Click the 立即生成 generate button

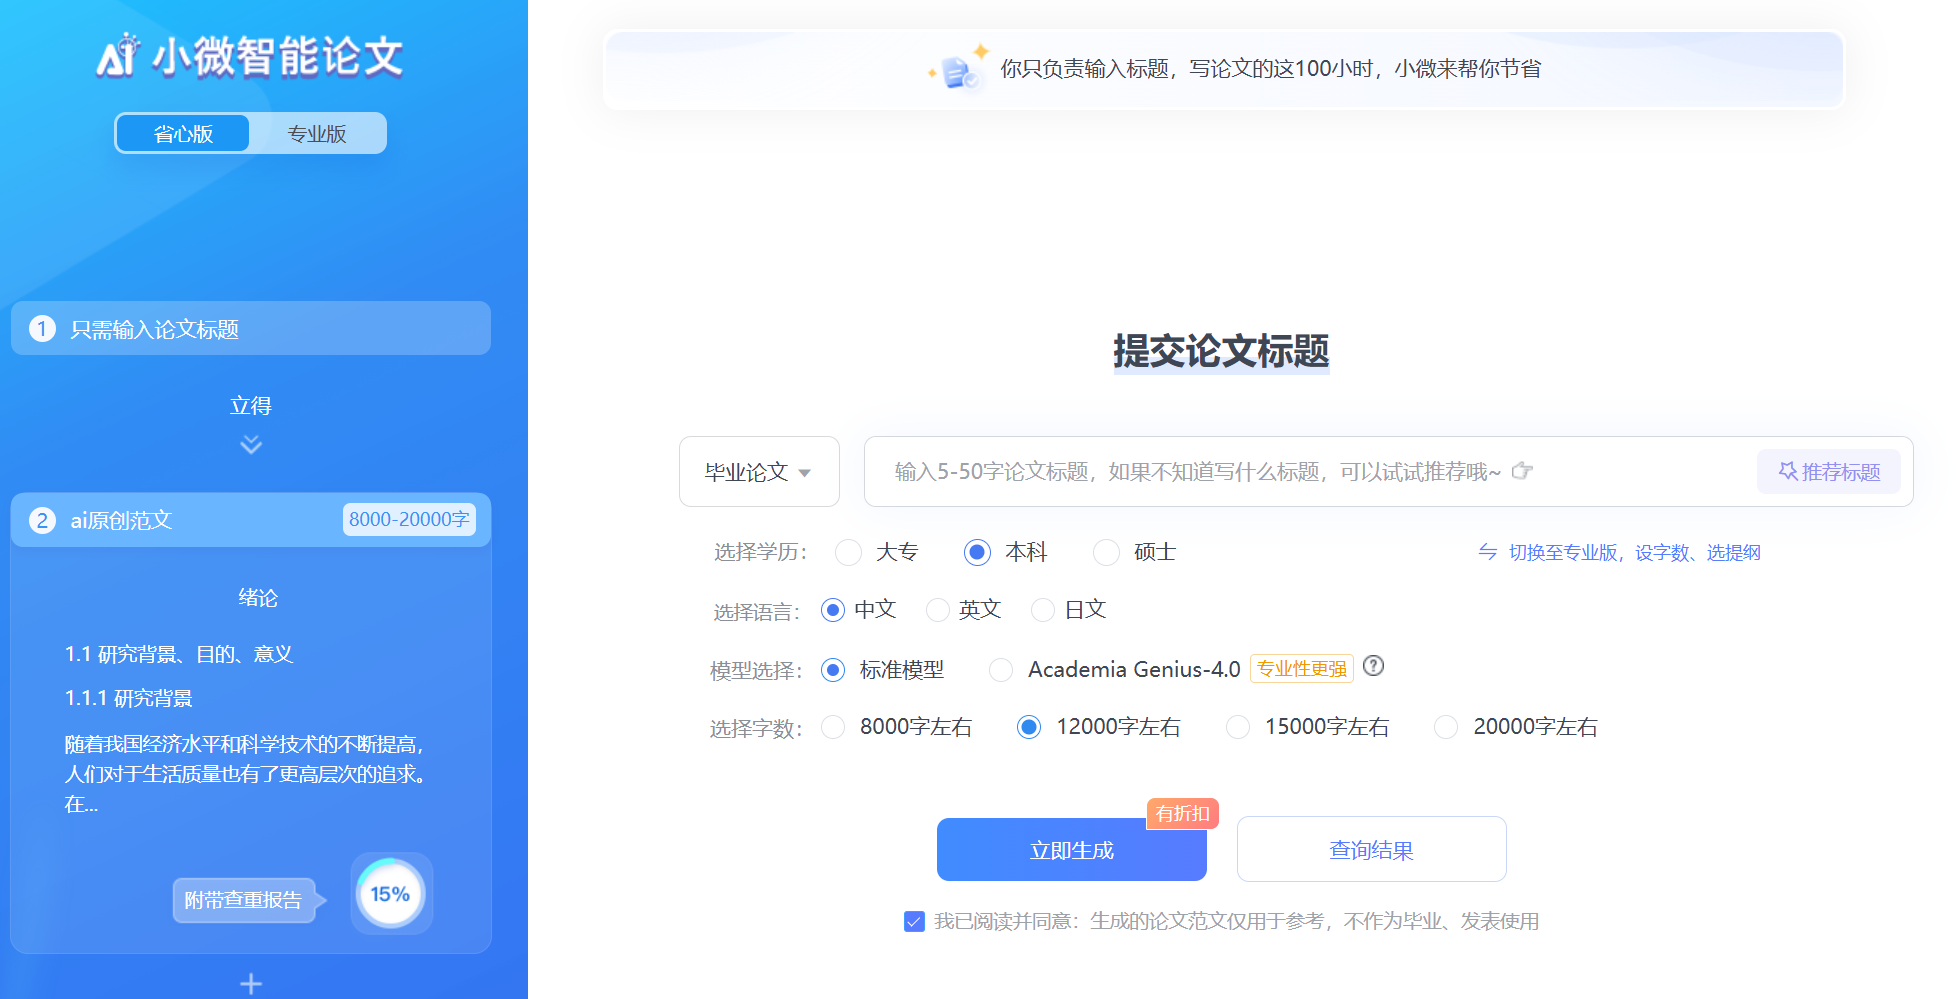tap(1071, 849)
